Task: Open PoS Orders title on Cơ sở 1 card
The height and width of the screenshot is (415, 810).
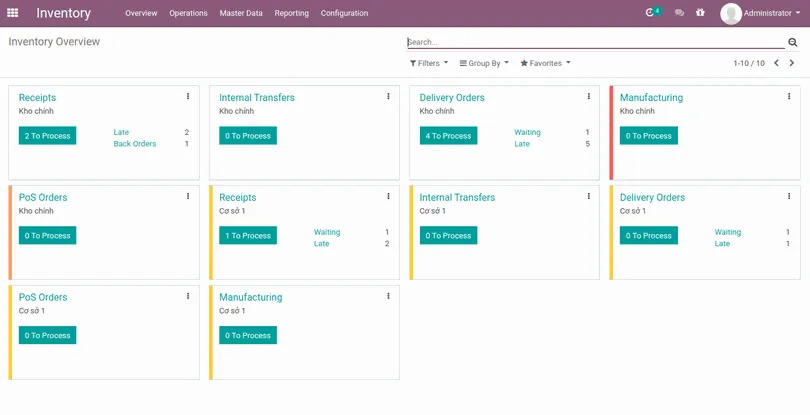Action: tap(43, 297)
